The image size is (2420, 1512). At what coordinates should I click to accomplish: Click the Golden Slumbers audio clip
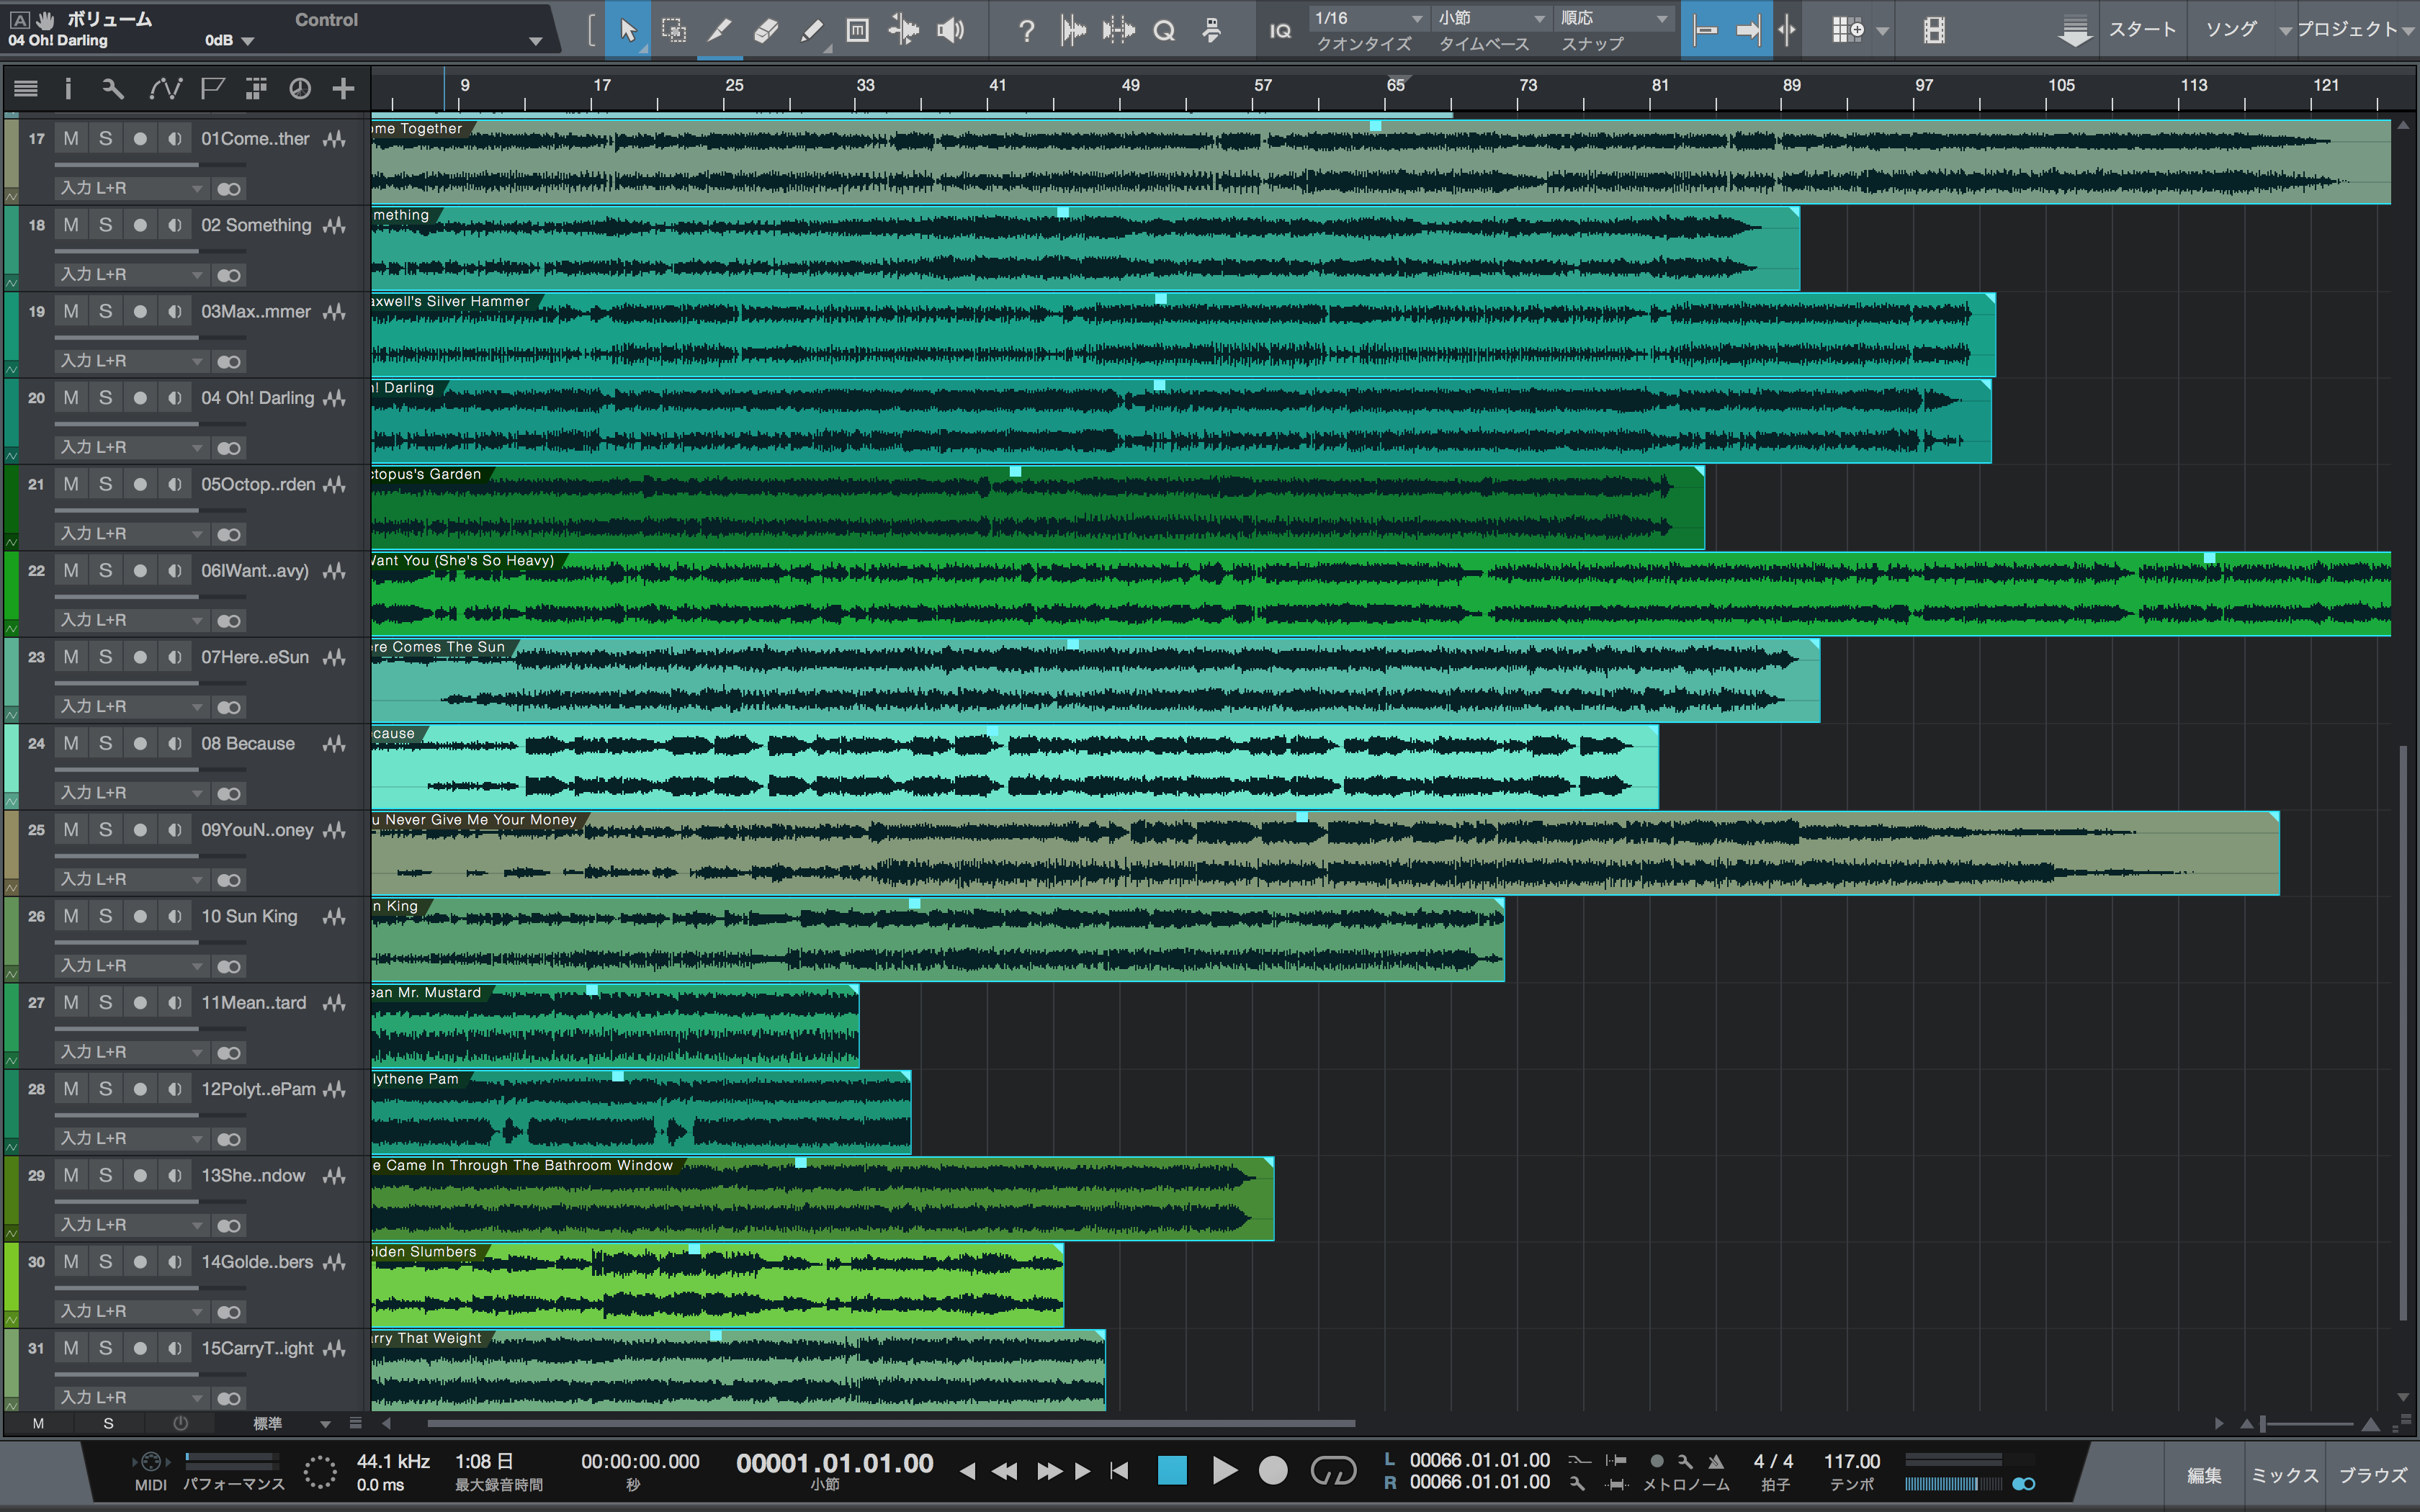tap(717, 1285)
